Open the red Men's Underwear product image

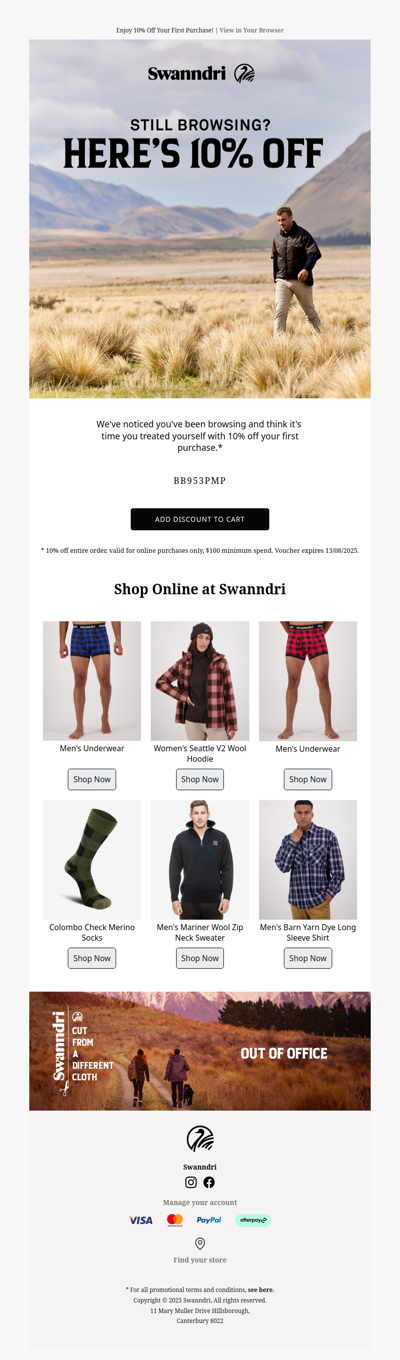[308, 681]
